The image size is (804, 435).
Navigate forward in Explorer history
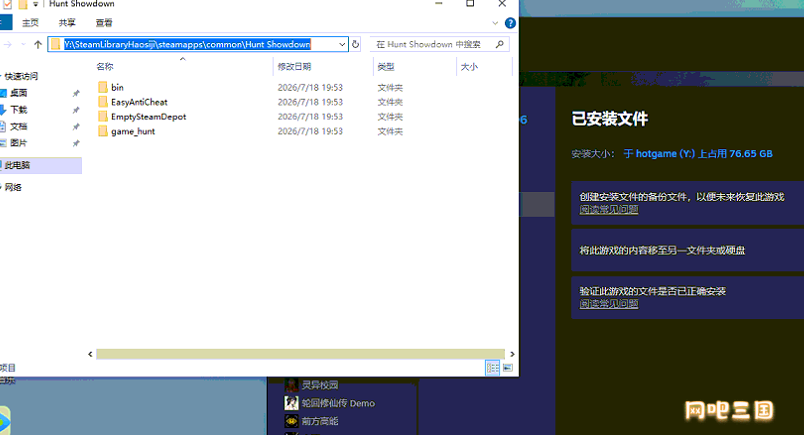8,45
